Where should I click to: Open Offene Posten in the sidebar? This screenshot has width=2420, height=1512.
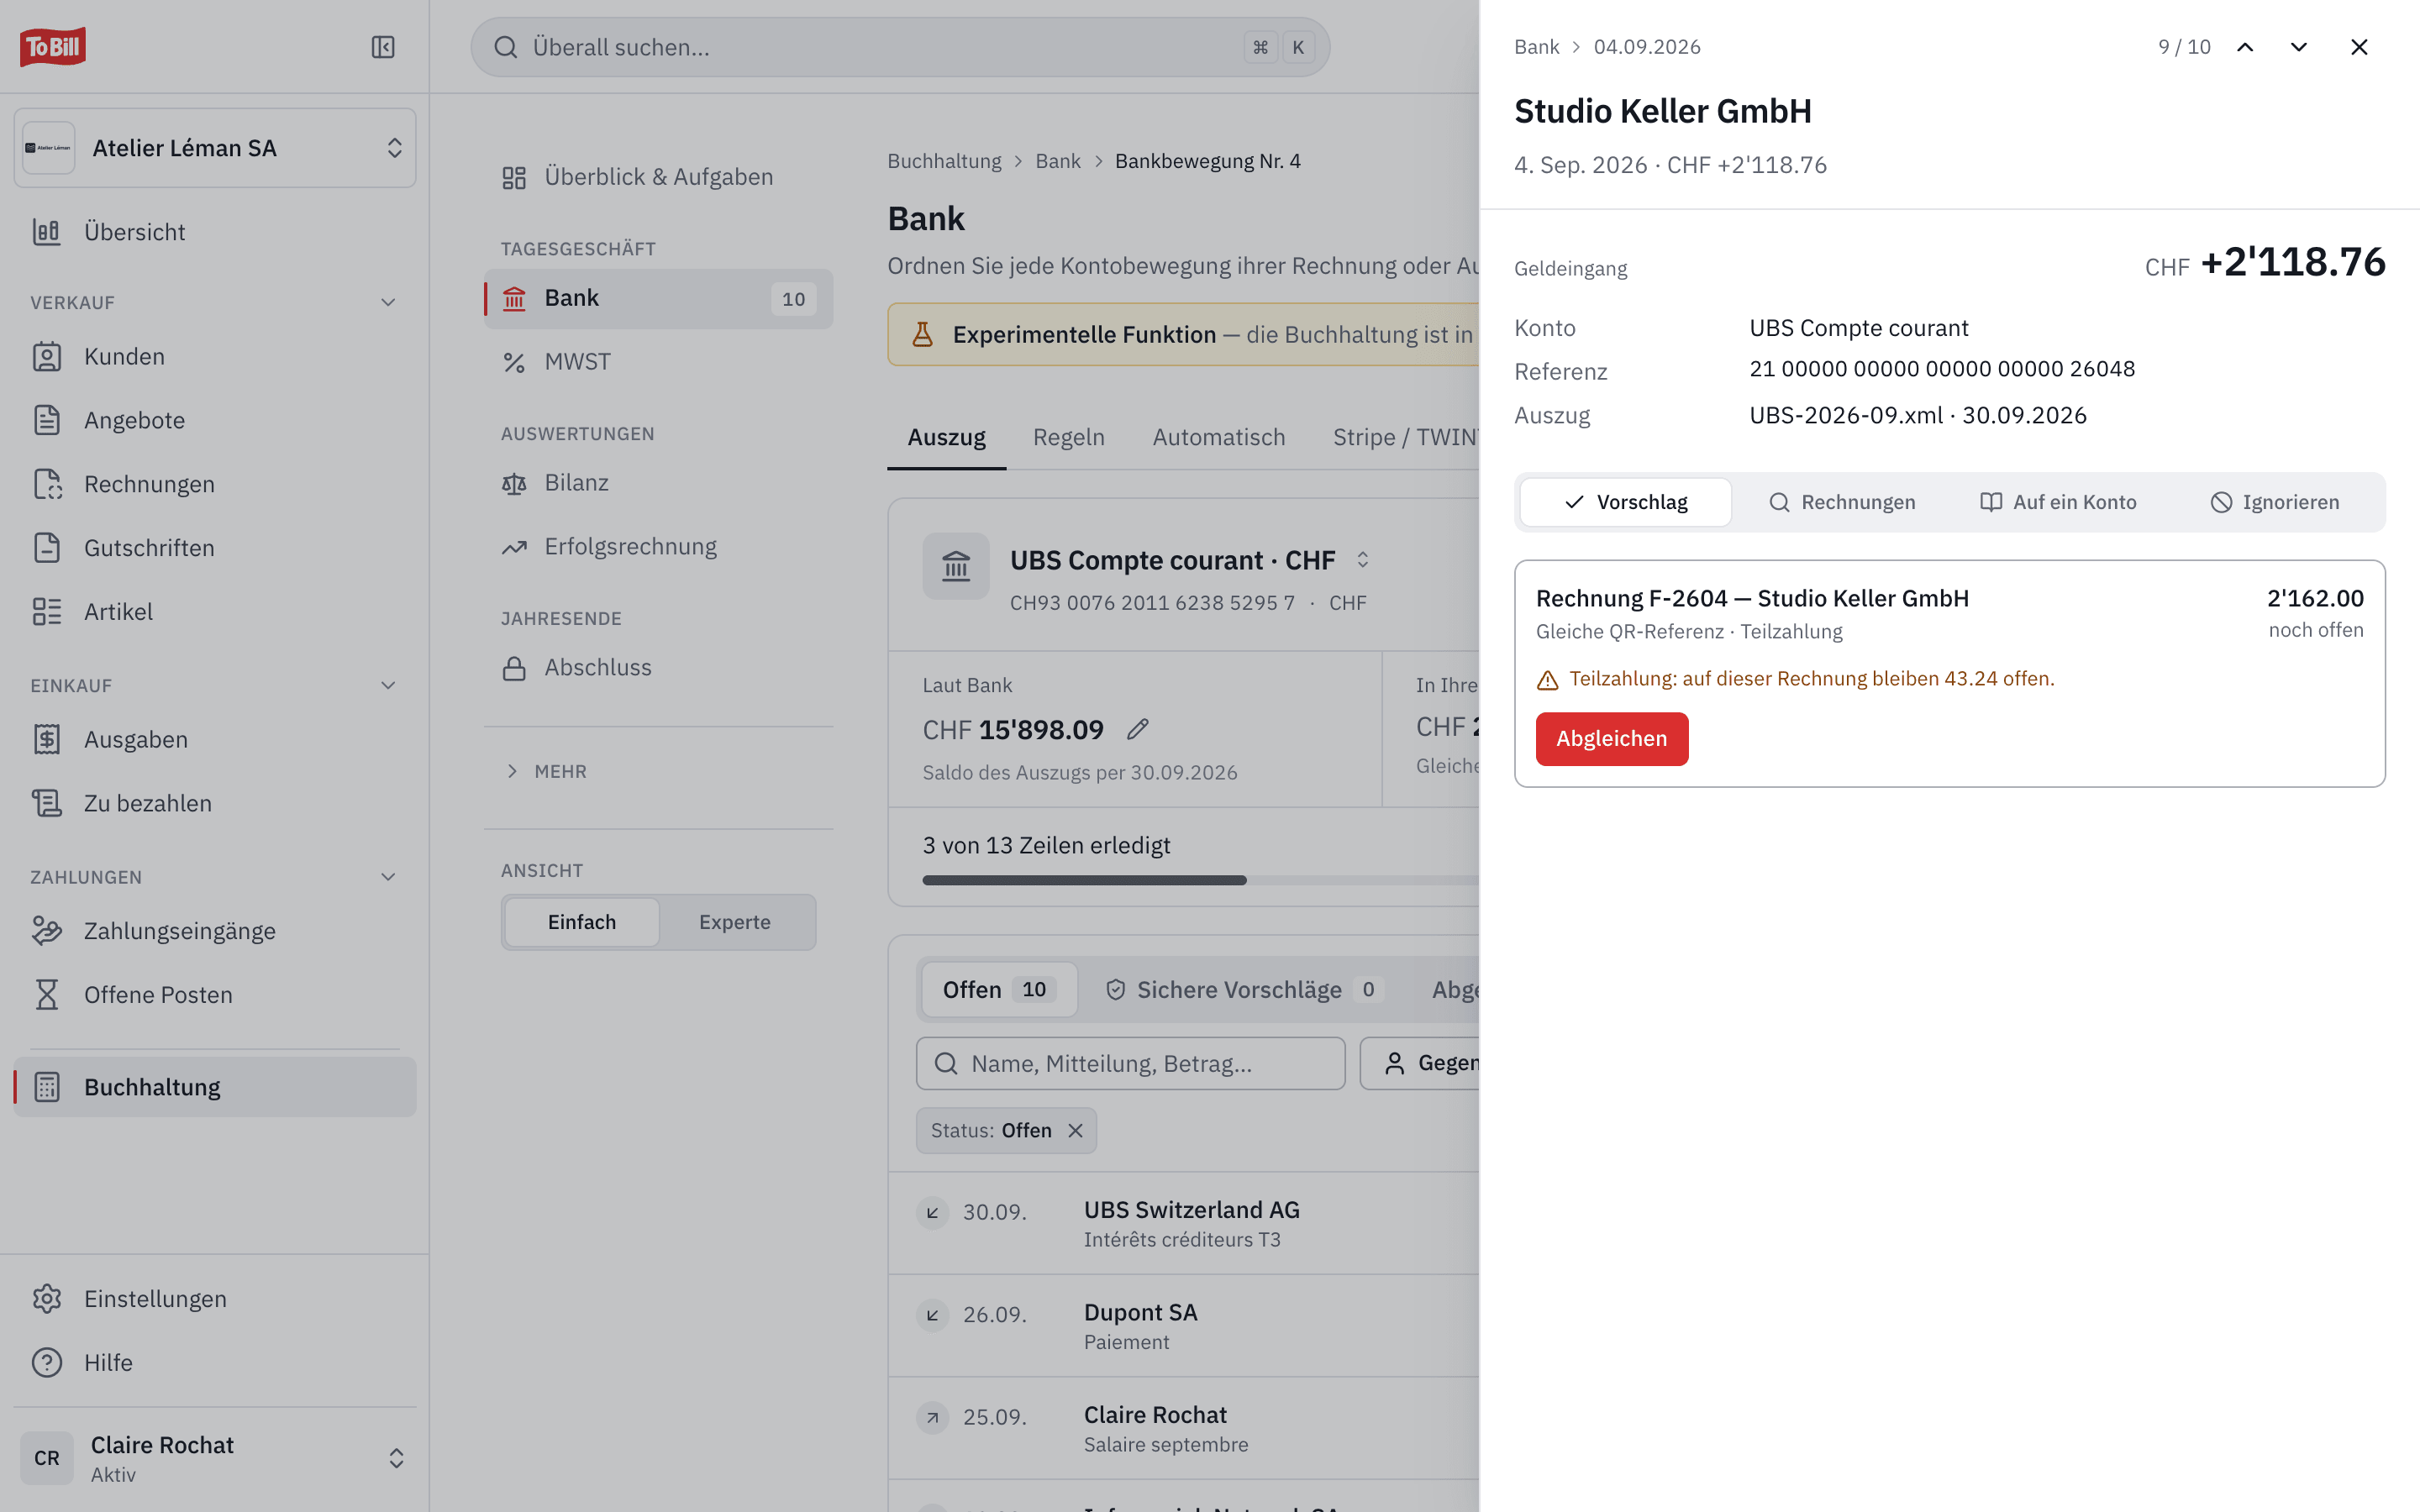tap(215, 995)
